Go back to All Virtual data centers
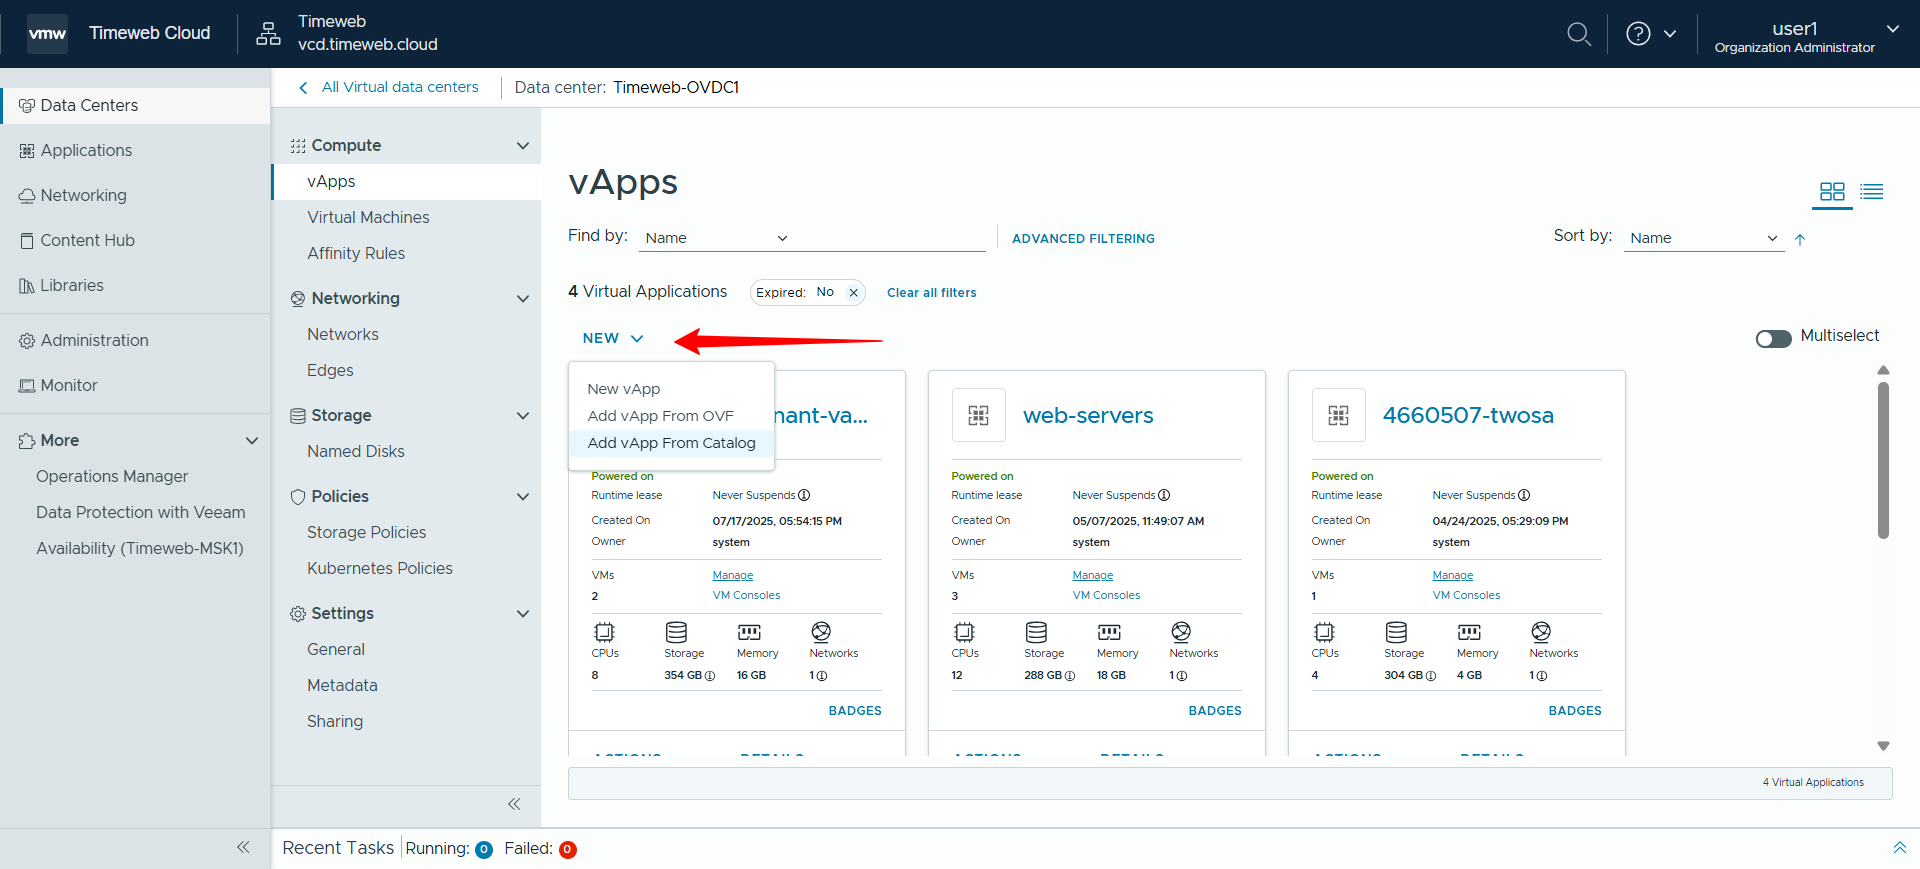The height and width of the screenshot is (869, 1920). click(x=389, y=87)
